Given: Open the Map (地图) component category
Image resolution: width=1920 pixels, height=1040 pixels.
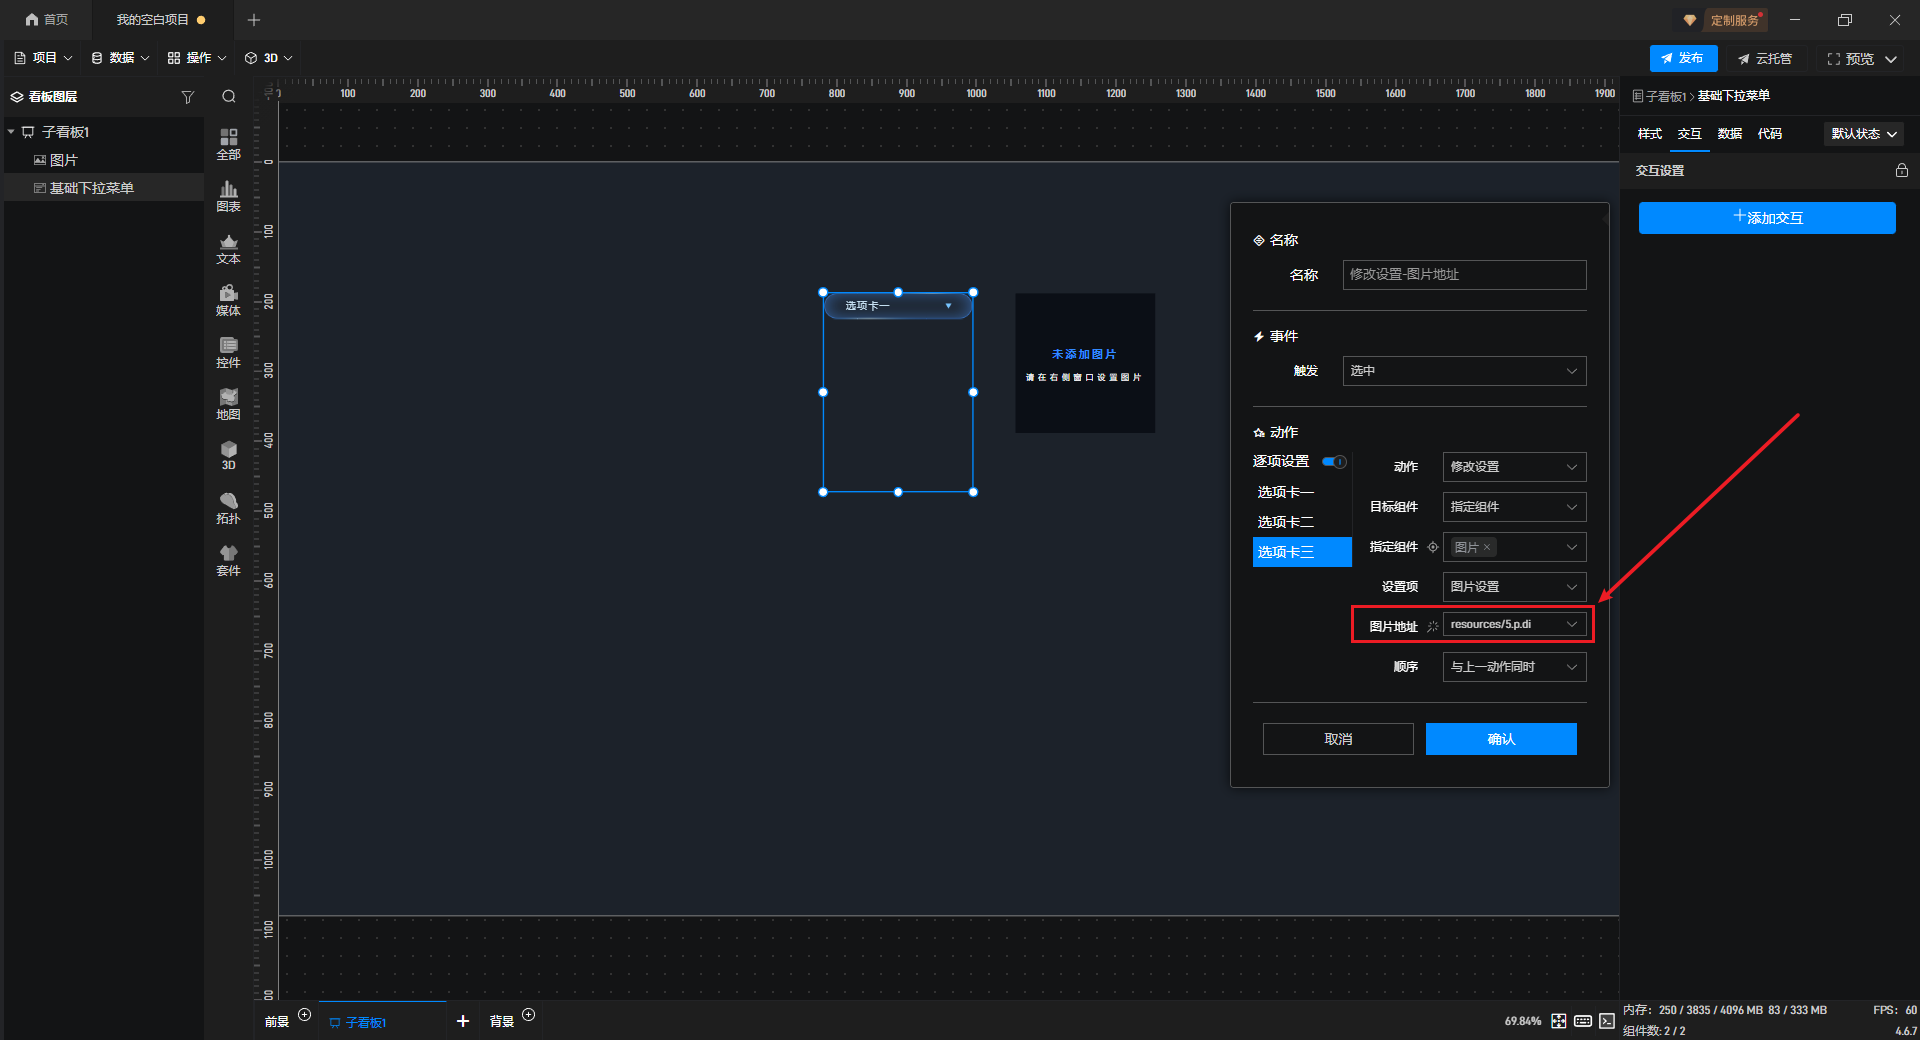Looking at the screenshot, I should [228, 404].
